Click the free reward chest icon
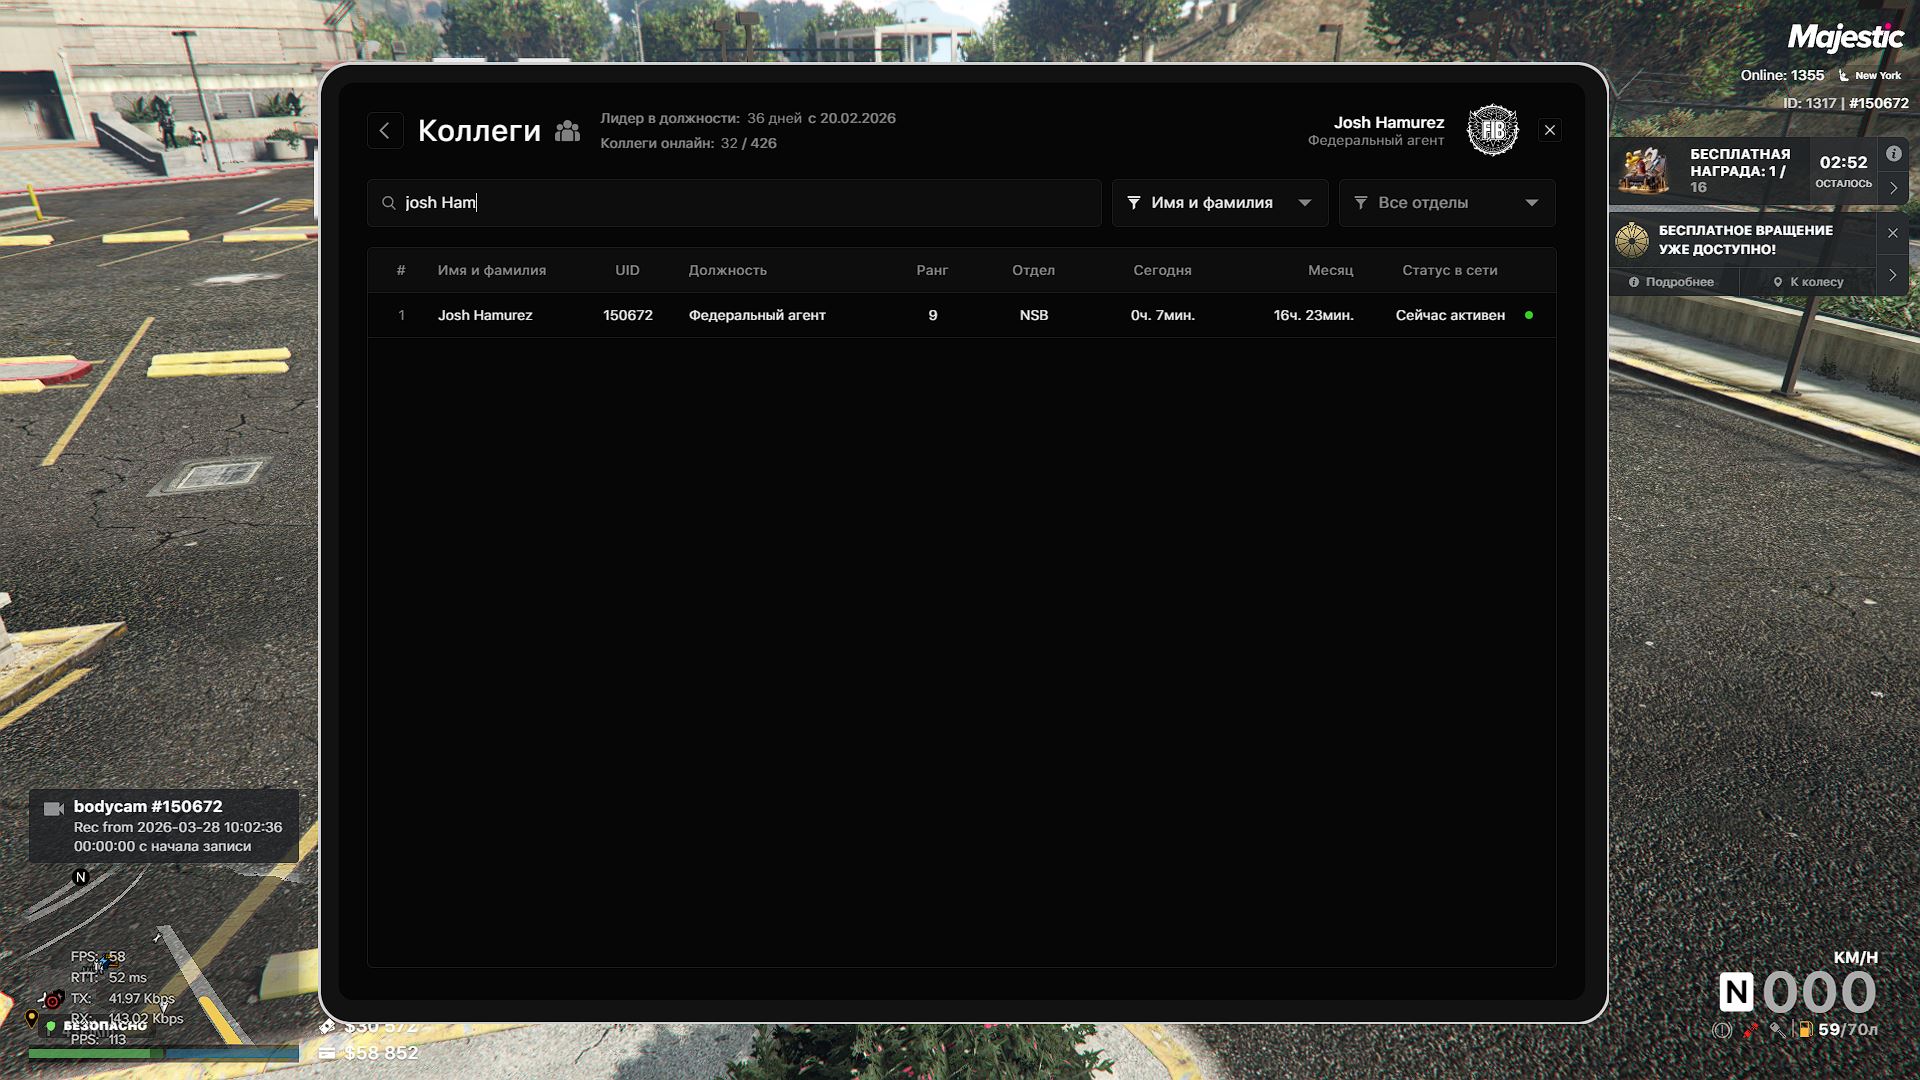The image size is (1920, 1080). 1644,170
